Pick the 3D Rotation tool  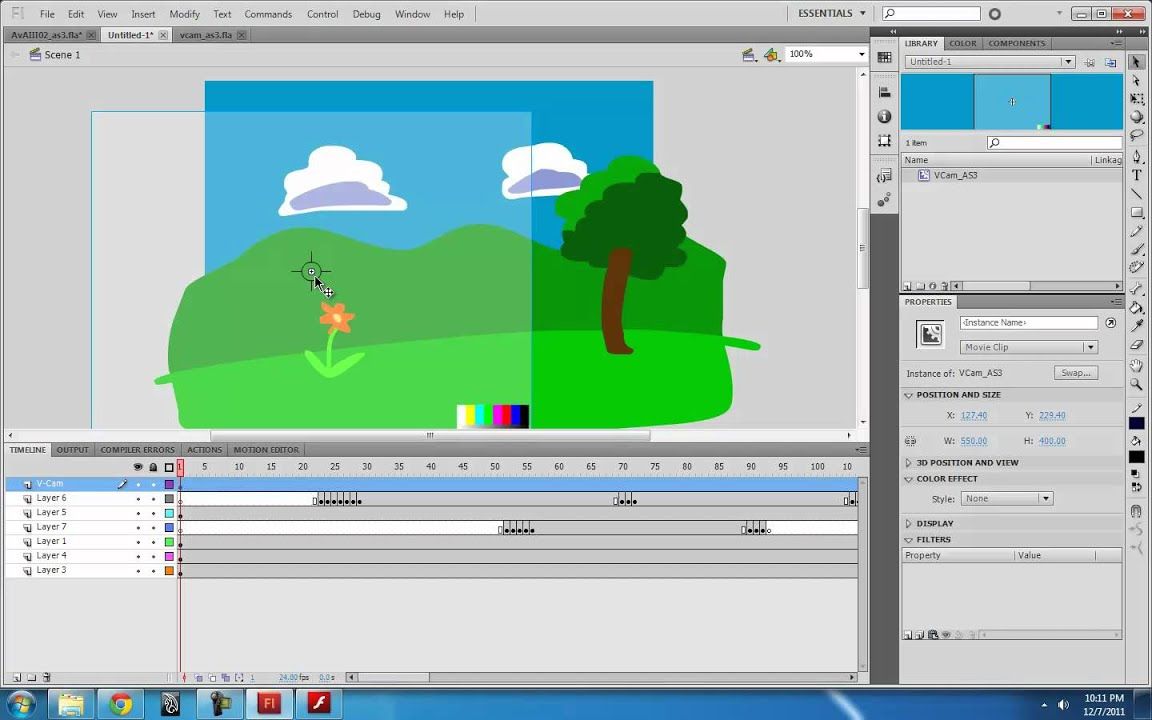[1136, 117]
